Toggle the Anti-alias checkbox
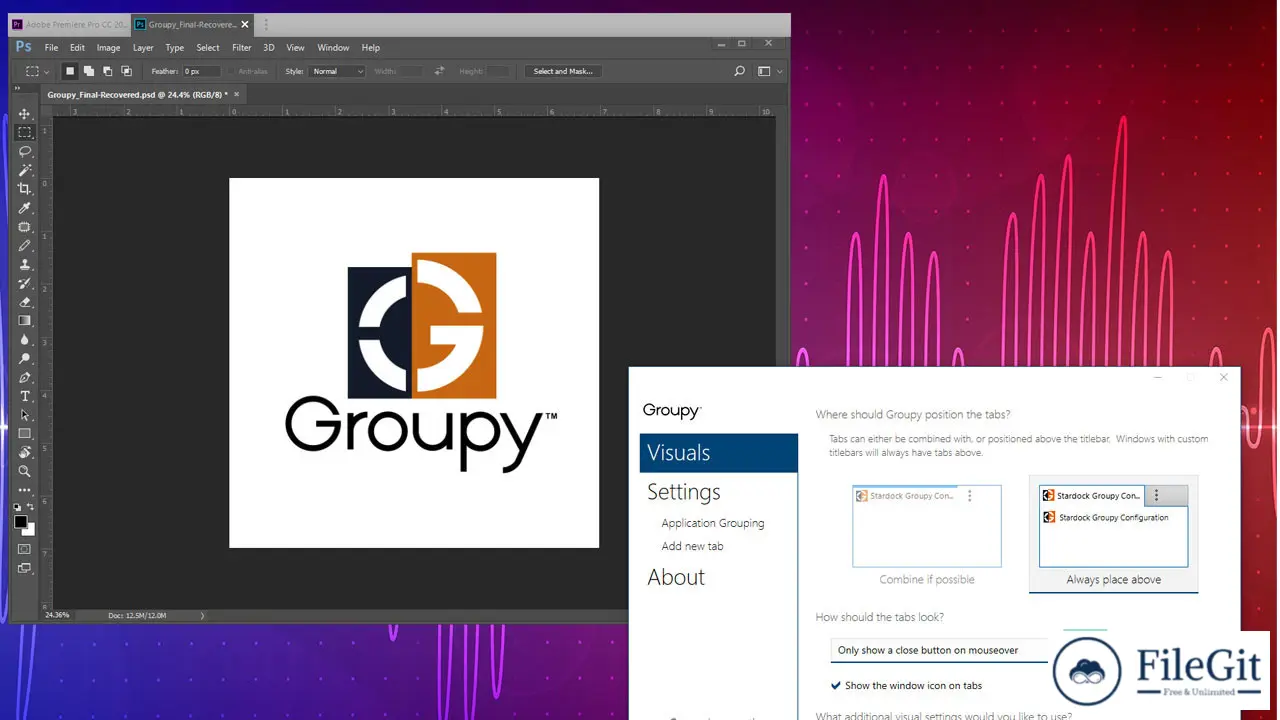1280x720 pixels. pyautogui.click(x=231, y=71)
